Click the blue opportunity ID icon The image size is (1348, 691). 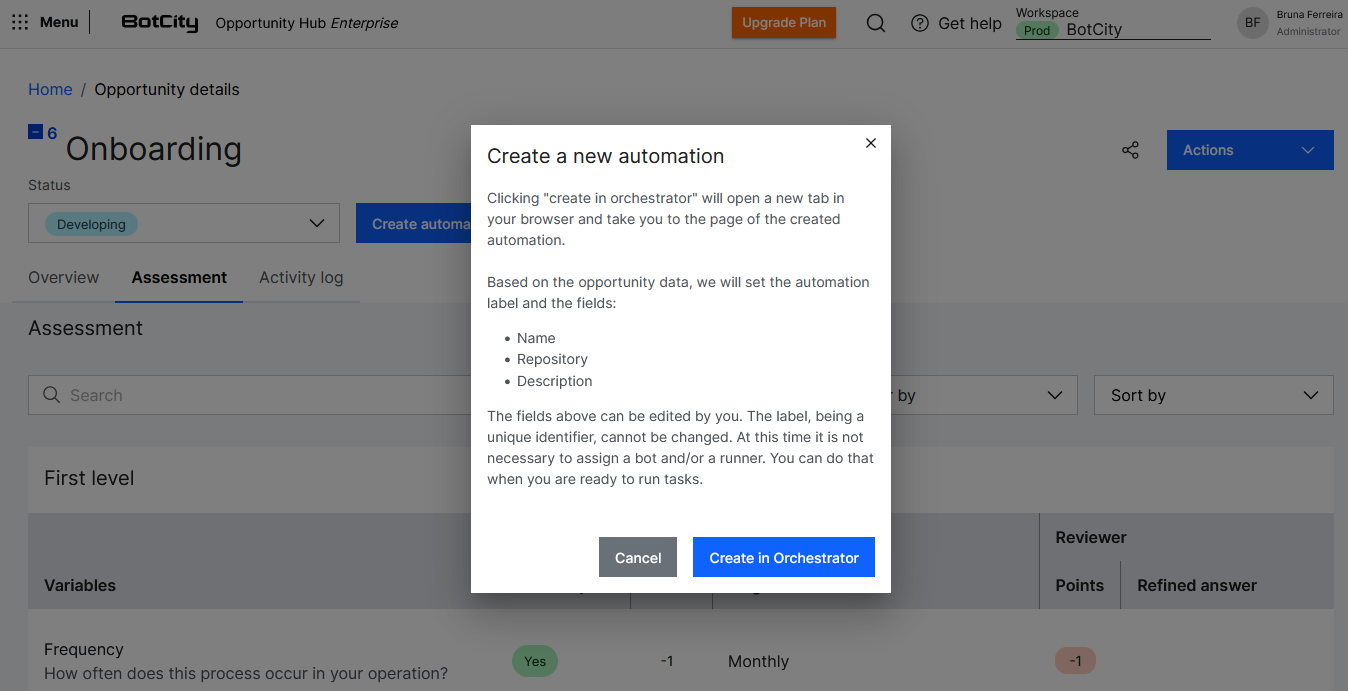click(x=36, y=132)
